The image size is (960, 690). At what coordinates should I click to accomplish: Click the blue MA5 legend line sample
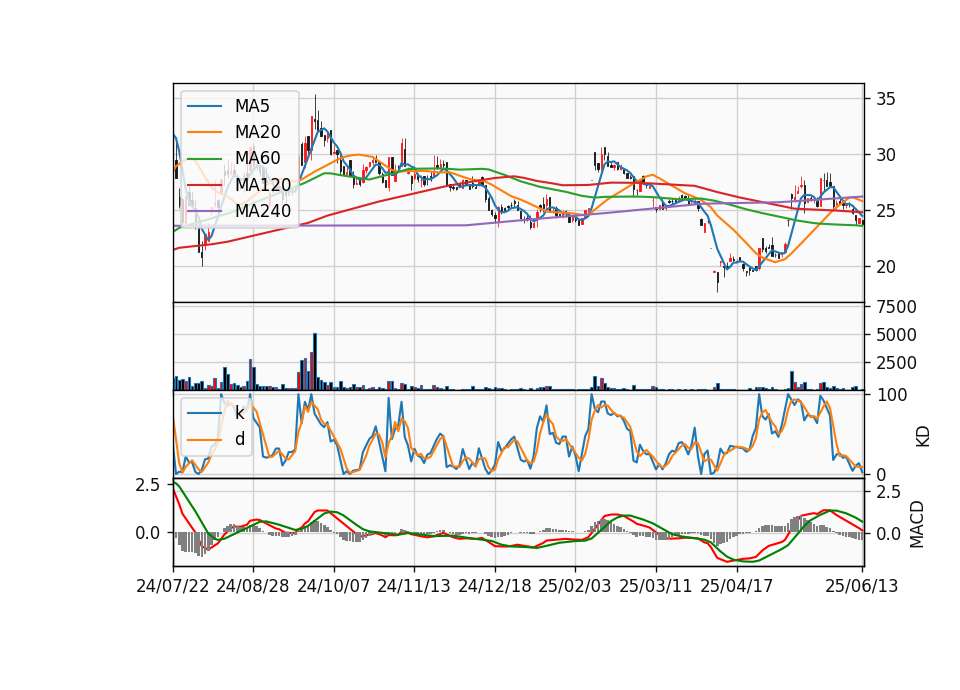pyautogui.click(x=204, y=106)
